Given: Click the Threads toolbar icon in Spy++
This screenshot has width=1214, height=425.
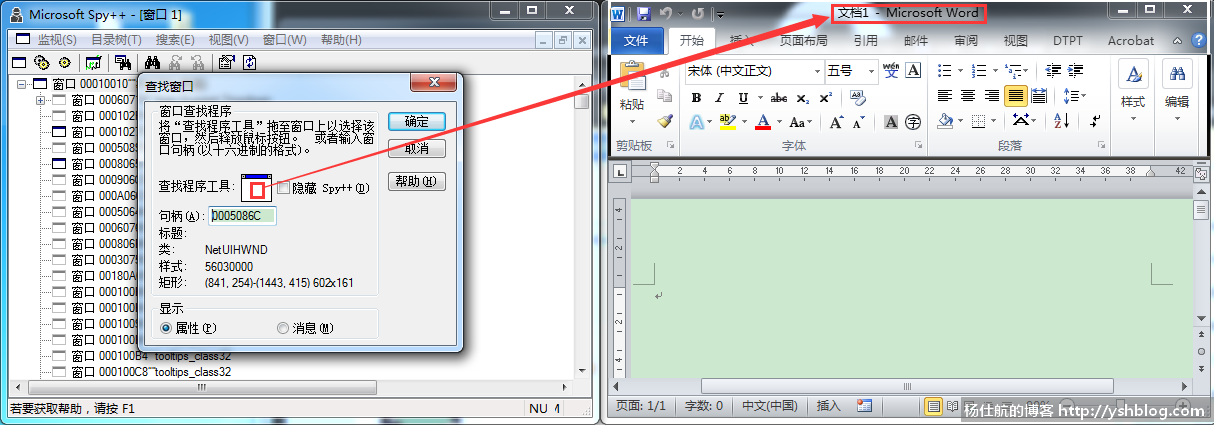Looking at the screenshot, I should pos(64,62).
